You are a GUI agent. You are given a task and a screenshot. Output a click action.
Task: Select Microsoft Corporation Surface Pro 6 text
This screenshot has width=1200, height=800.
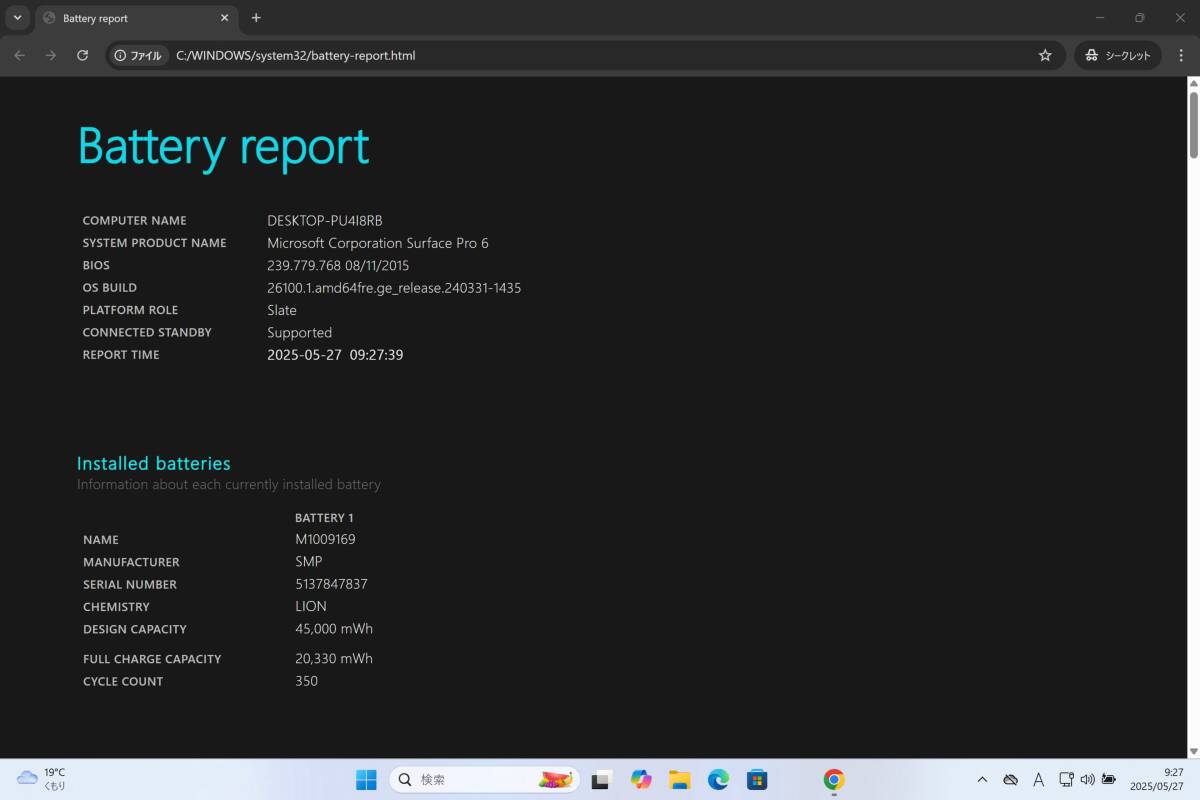pos(378,243)
